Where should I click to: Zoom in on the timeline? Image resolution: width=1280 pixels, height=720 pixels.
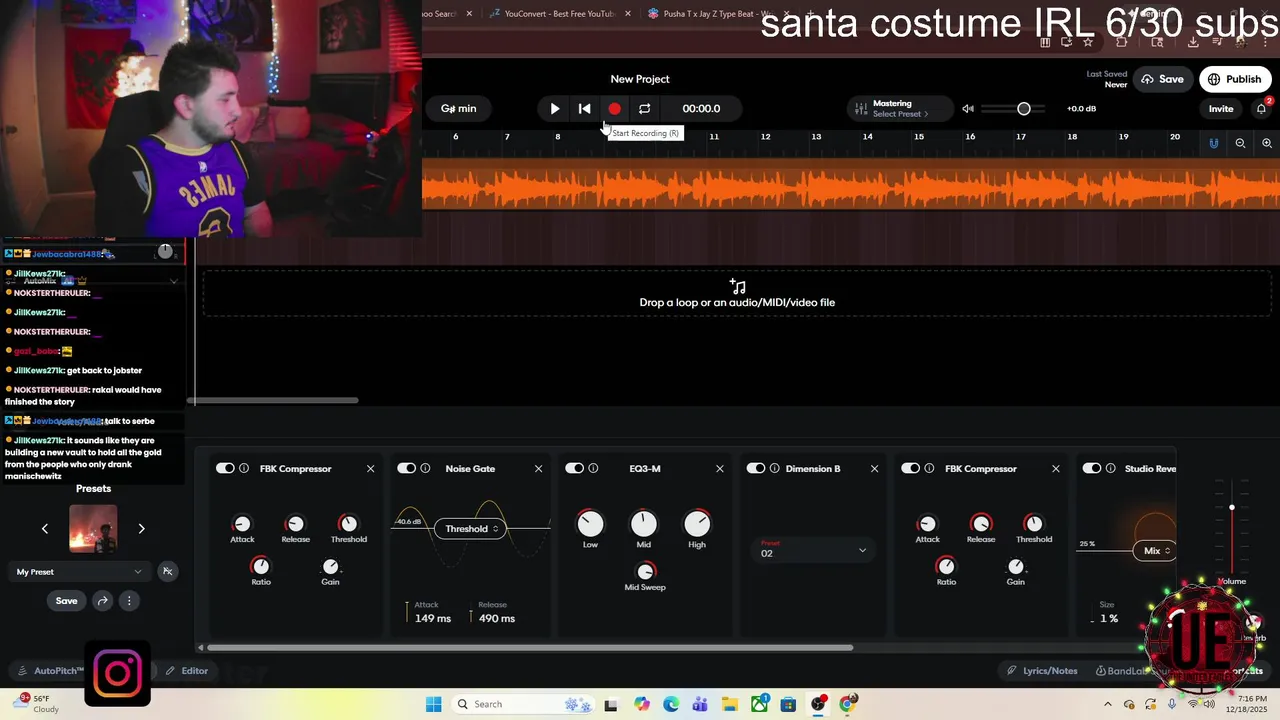tap(1266, 143)
